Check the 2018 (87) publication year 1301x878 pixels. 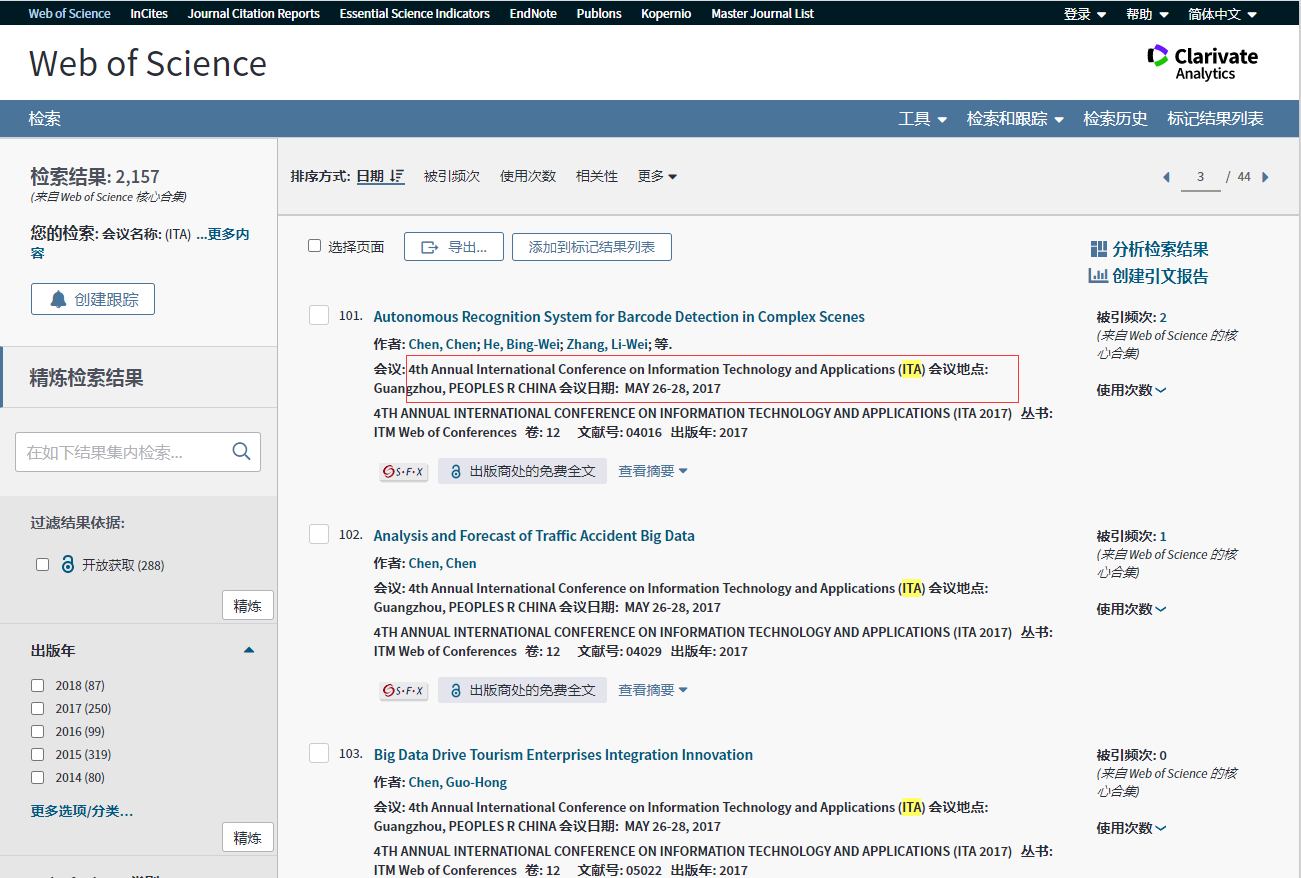pos(37,685)
